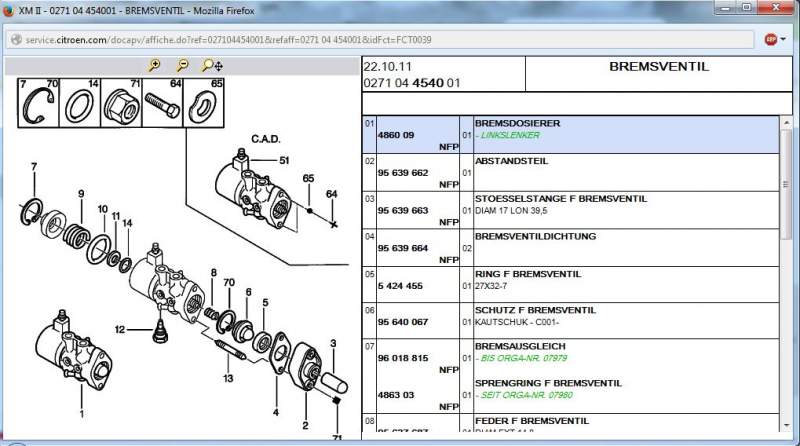Click the BIS ORGA-NR. 07979 note
The height and width of the screenshot is (446, 800).
521,358
